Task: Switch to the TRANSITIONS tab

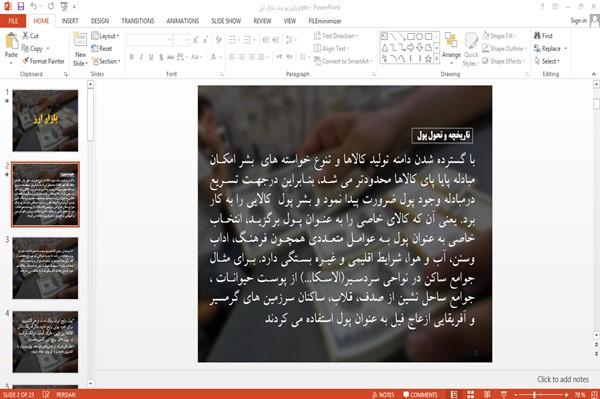Action: (x=138, y=21)
